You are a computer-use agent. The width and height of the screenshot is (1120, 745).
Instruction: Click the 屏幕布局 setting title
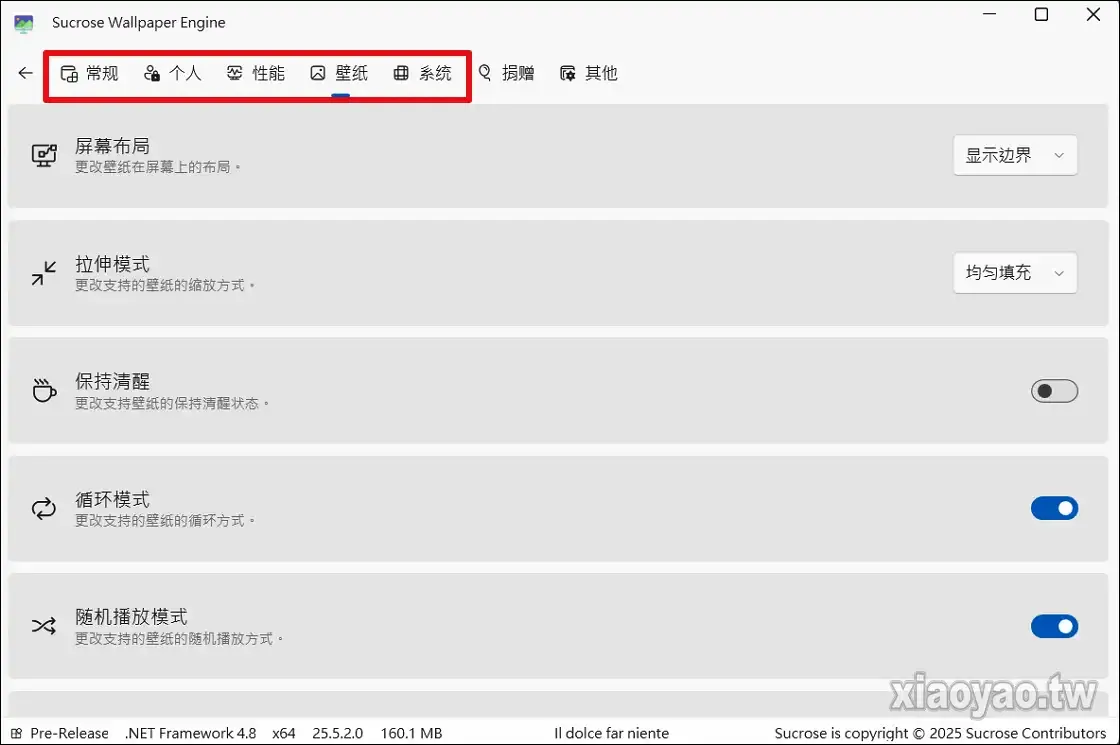[x=112, y=146]
